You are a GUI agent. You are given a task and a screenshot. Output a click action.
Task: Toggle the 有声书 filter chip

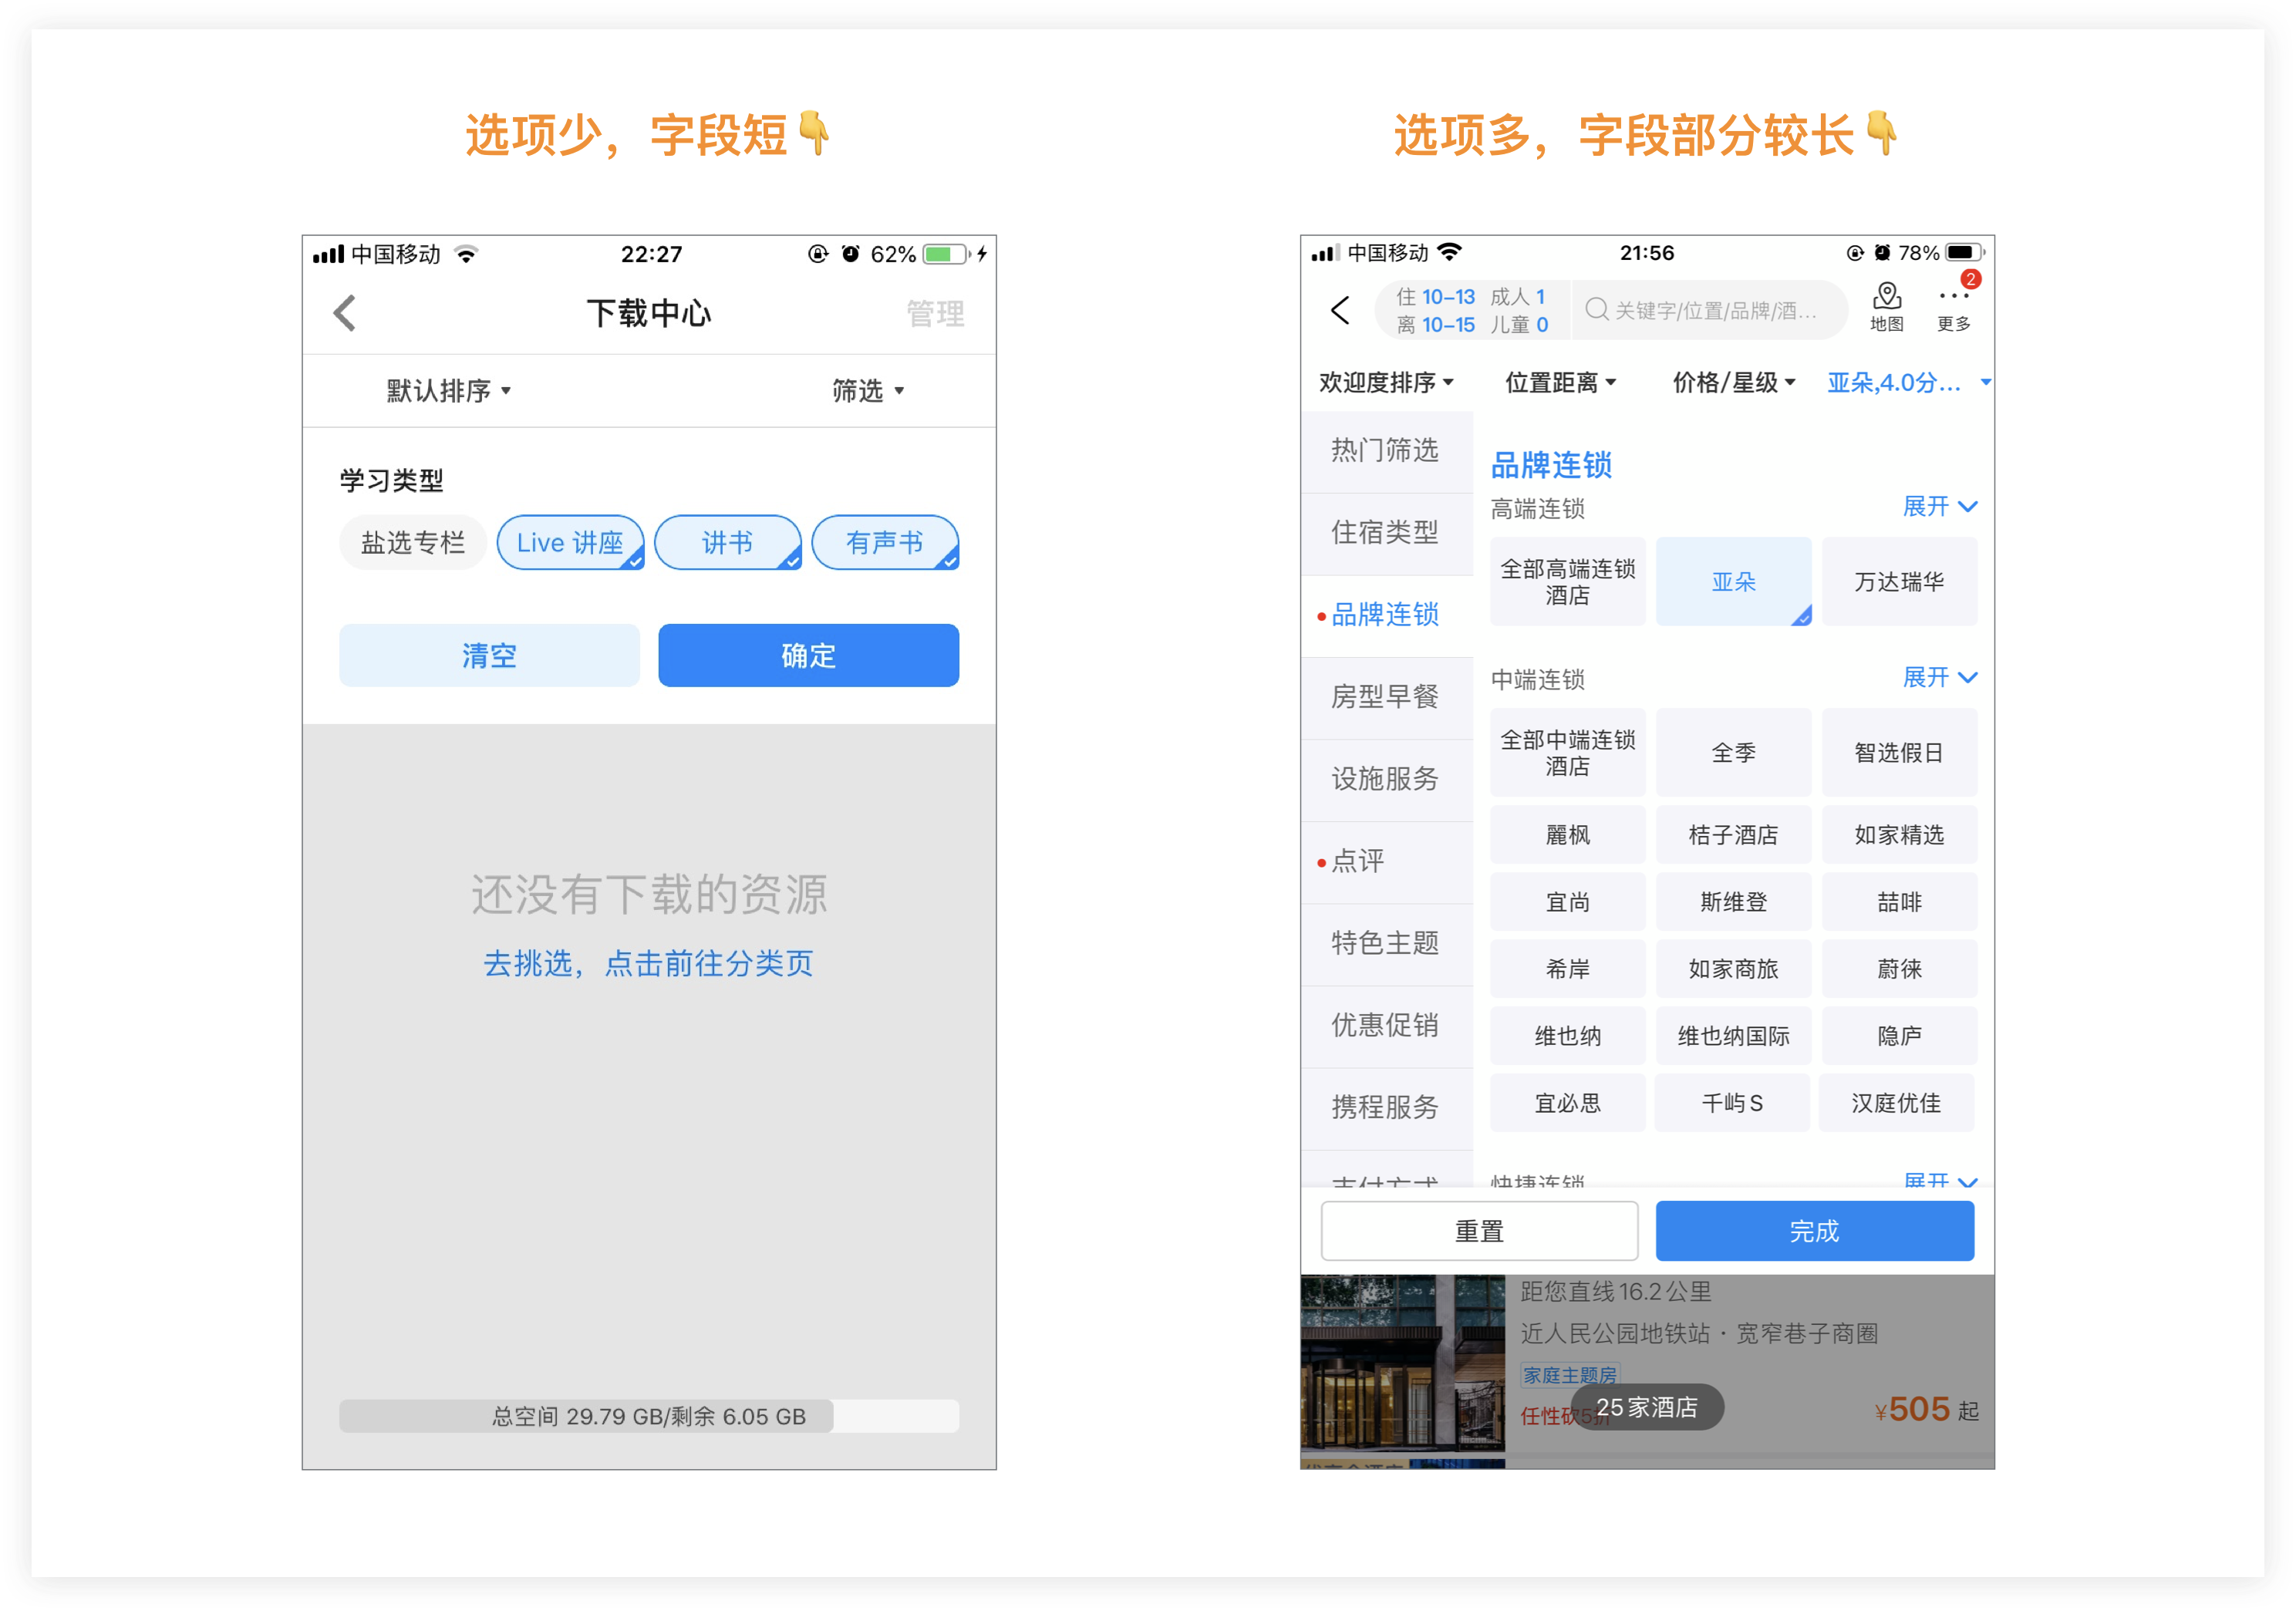pos(885,542)
